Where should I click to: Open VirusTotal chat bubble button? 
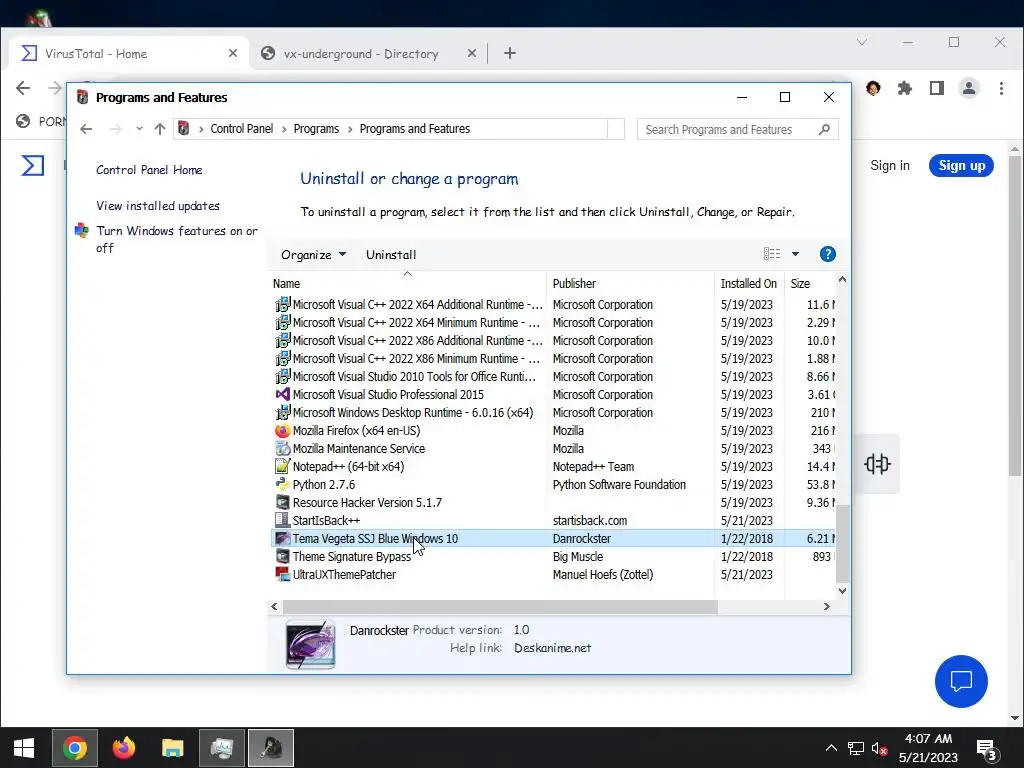click(x=961, y=681)
